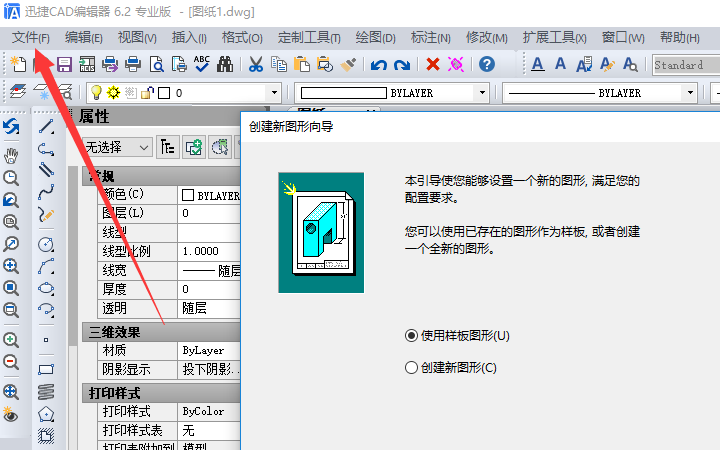Select the Helix spring tool

tap(46, 392)
